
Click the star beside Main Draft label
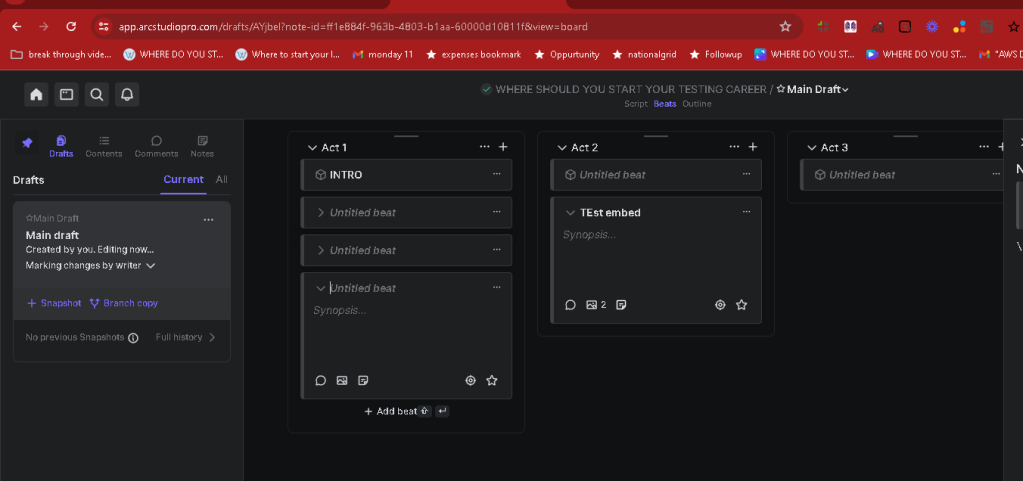coord(780,89)
